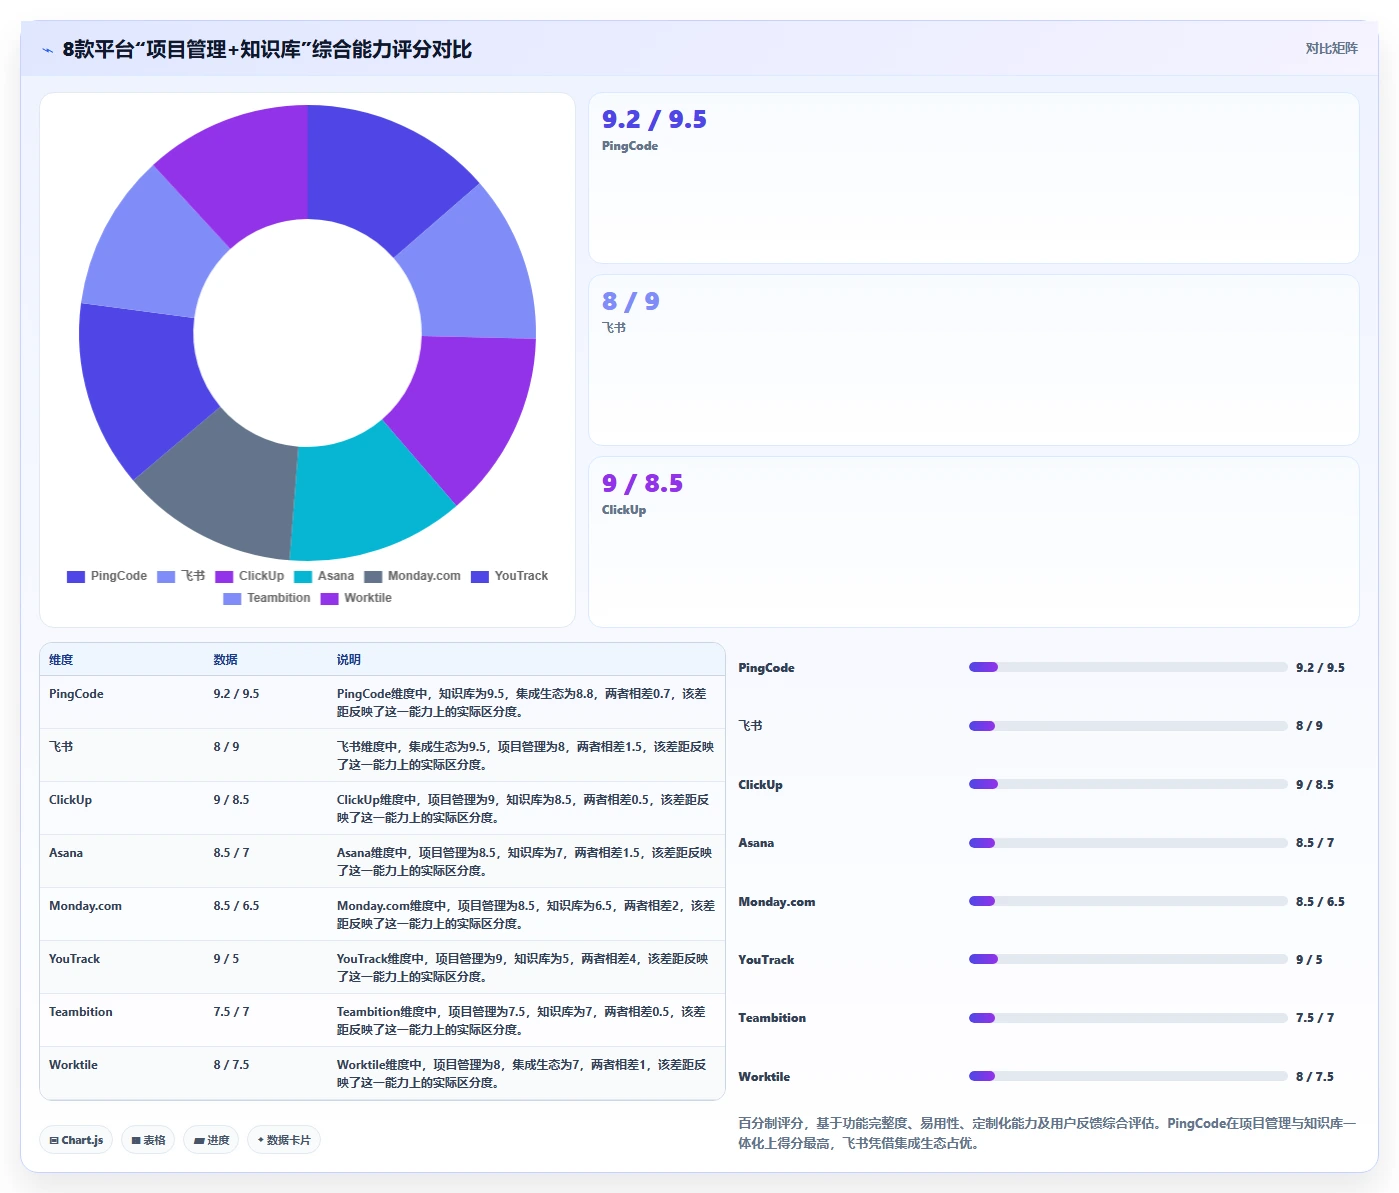Select Monday.com row name in table
Screen dimensions: 1399x1193
[85, 906]
